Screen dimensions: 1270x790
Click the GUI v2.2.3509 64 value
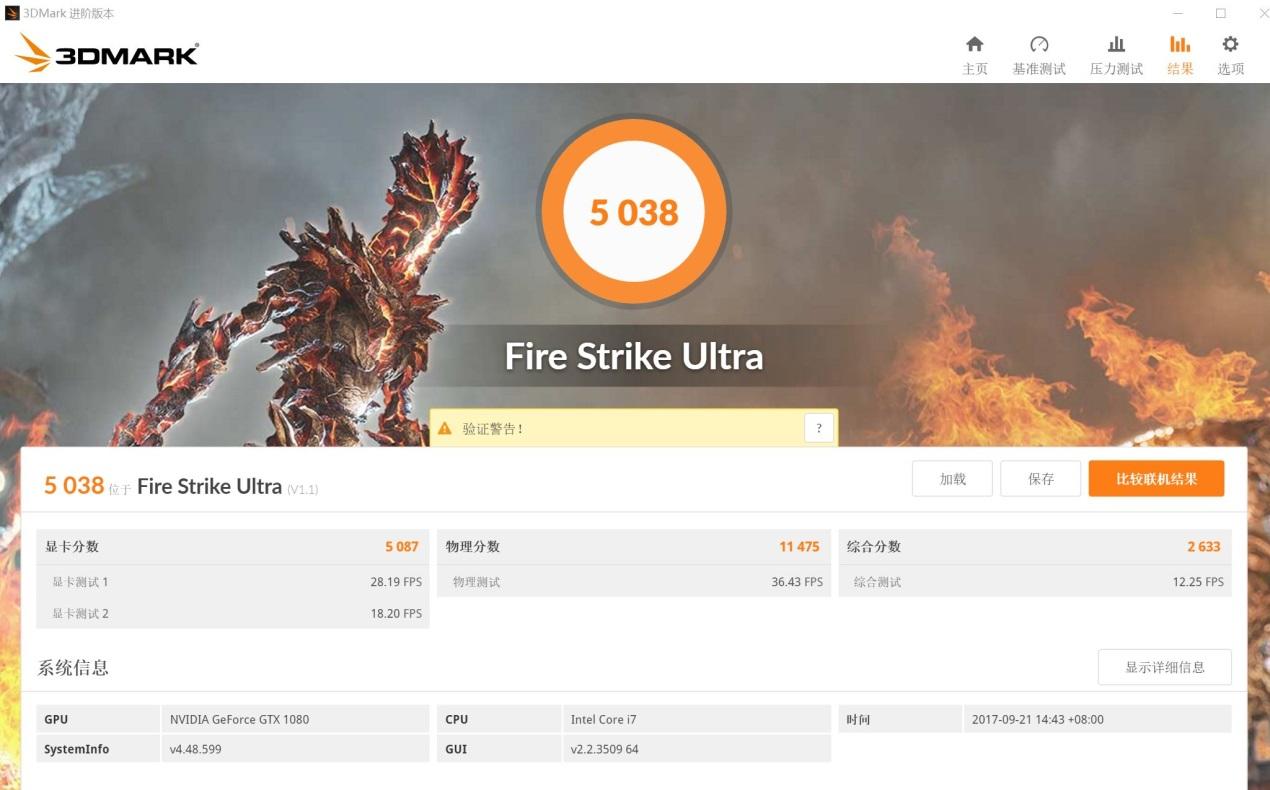point(696,749)
